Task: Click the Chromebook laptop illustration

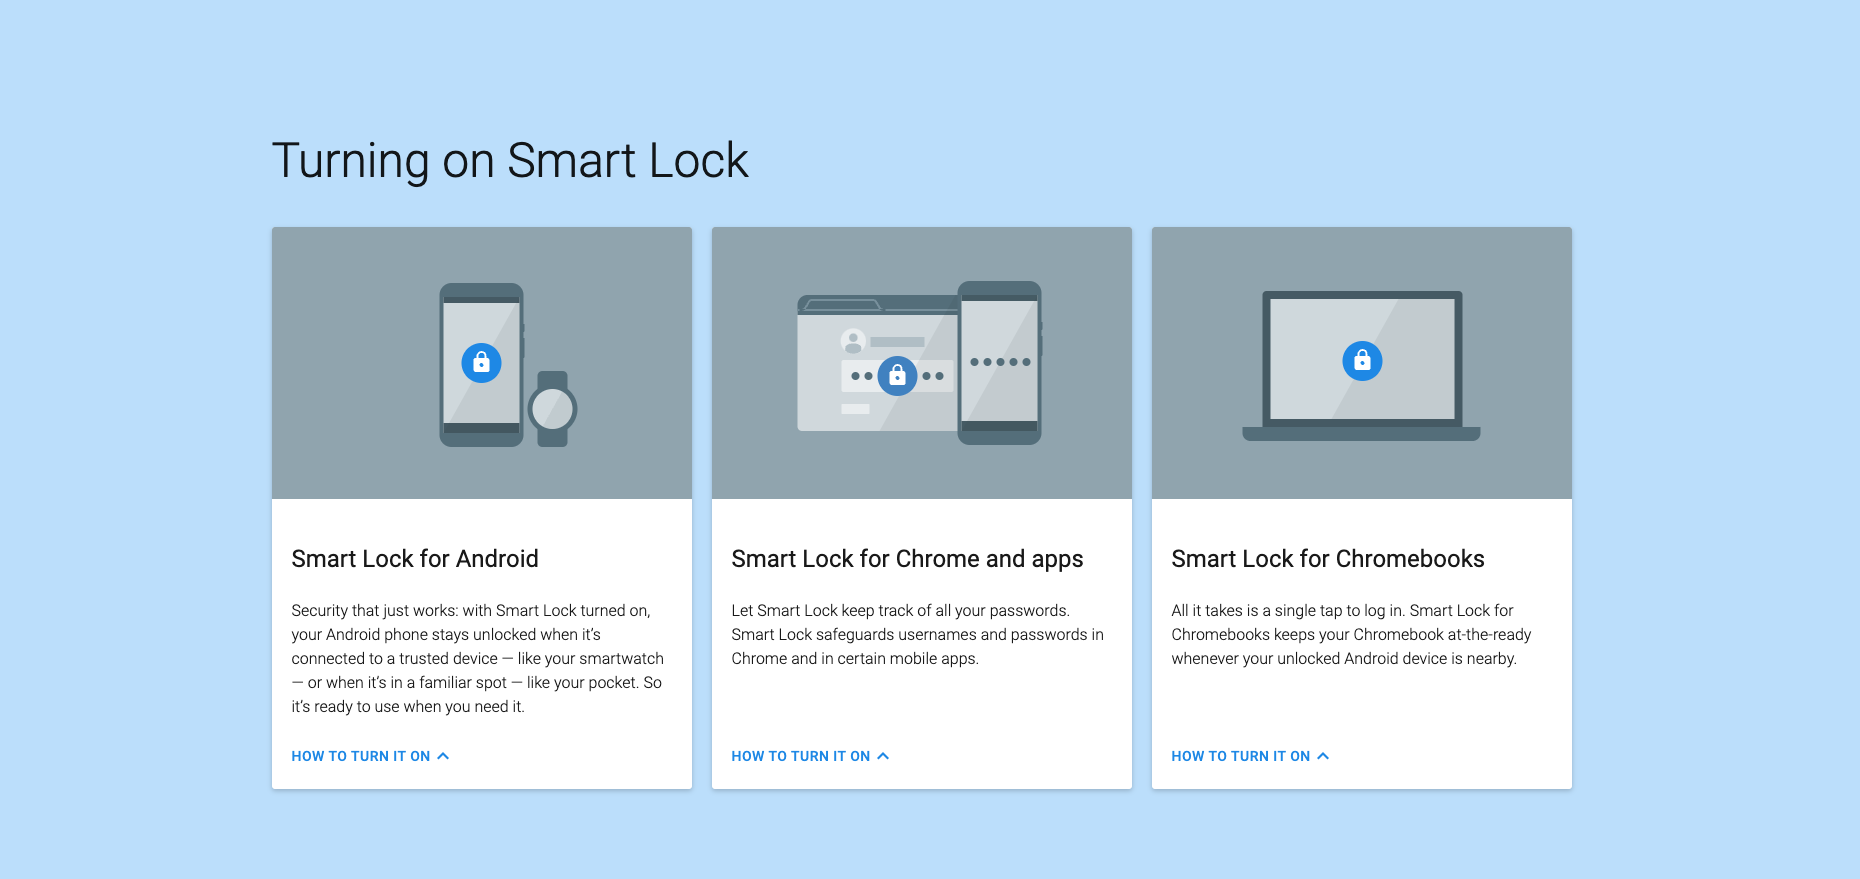Action: click(1361, 365)
